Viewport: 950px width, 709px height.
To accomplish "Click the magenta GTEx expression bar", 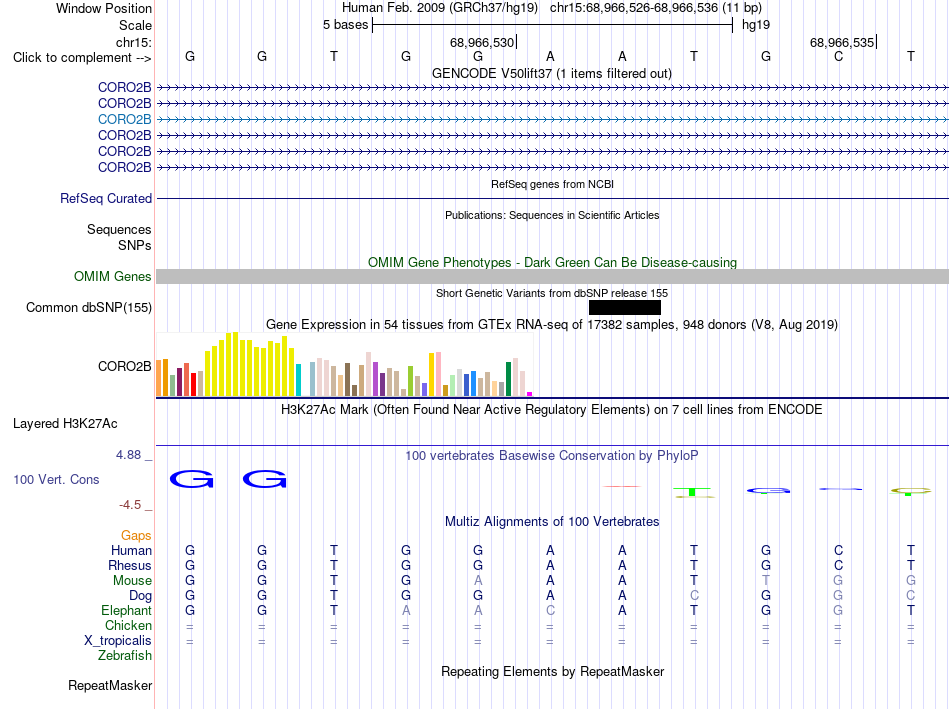I will [x=530, y=394].
